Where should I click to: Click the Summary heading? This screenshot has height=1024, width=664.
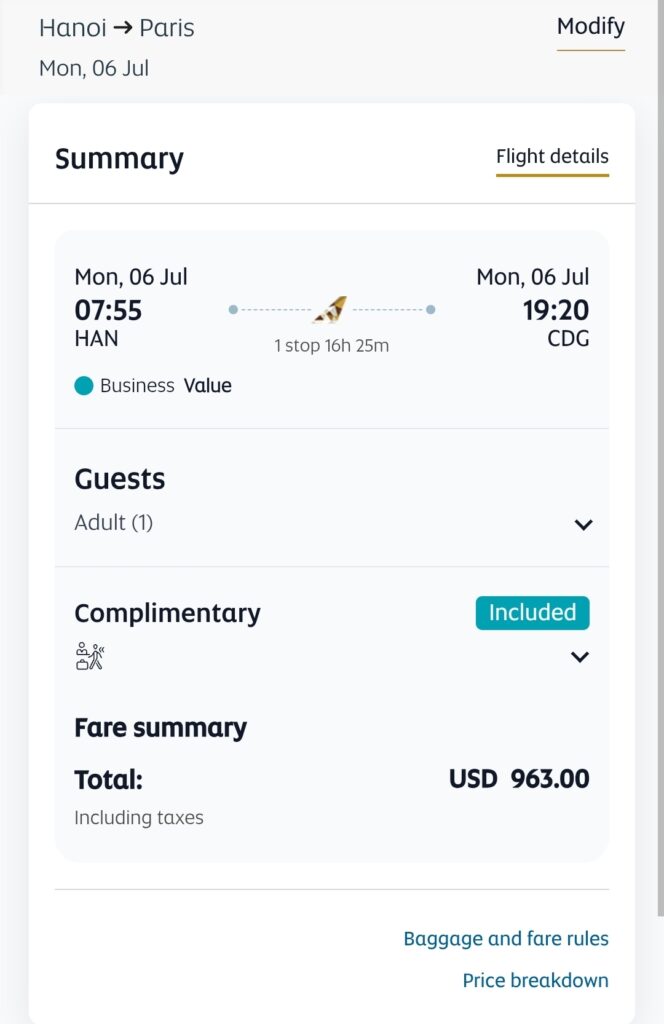[119, 159]
